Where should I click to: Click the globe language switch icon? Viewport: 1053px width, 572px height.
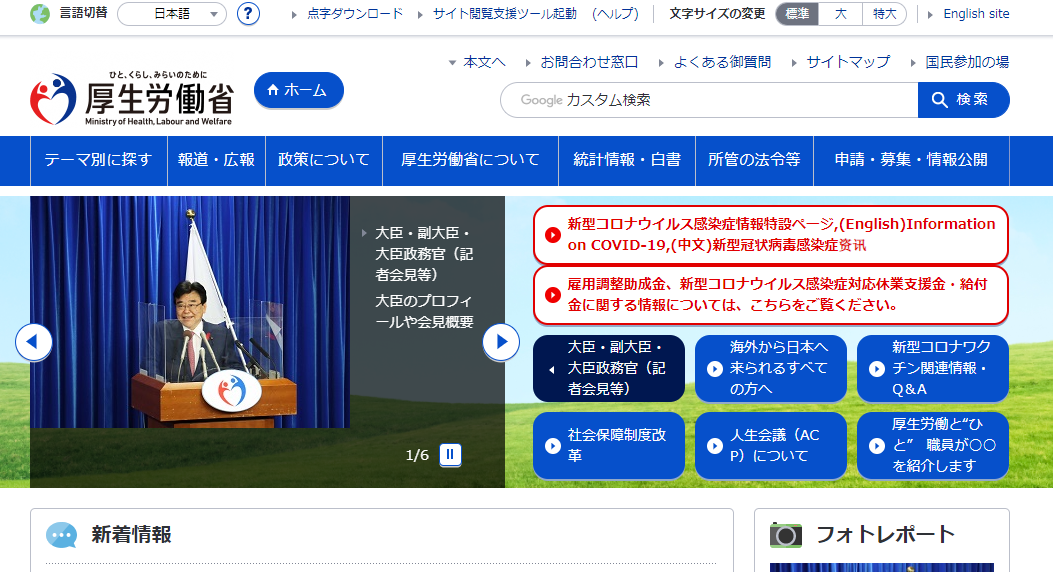pos(40,13)
